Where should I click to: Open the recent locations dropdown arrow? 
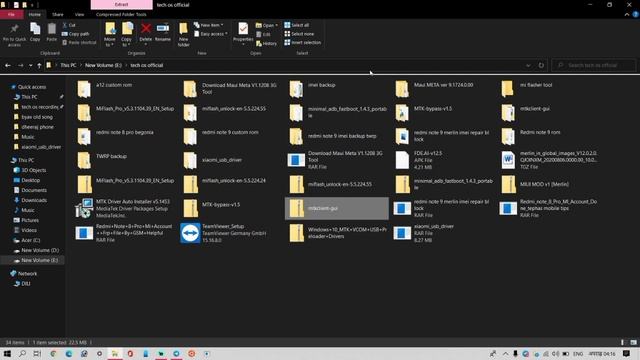click(30, 65)
